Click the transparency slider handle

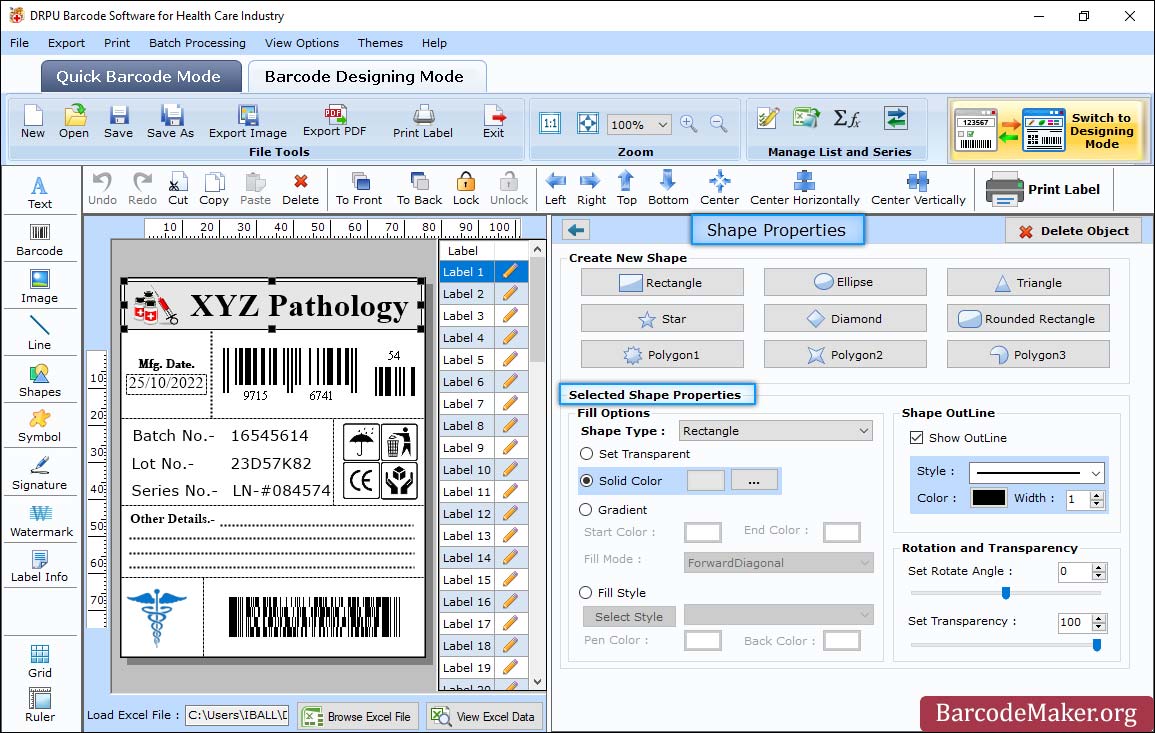(x=1097, y=645)
